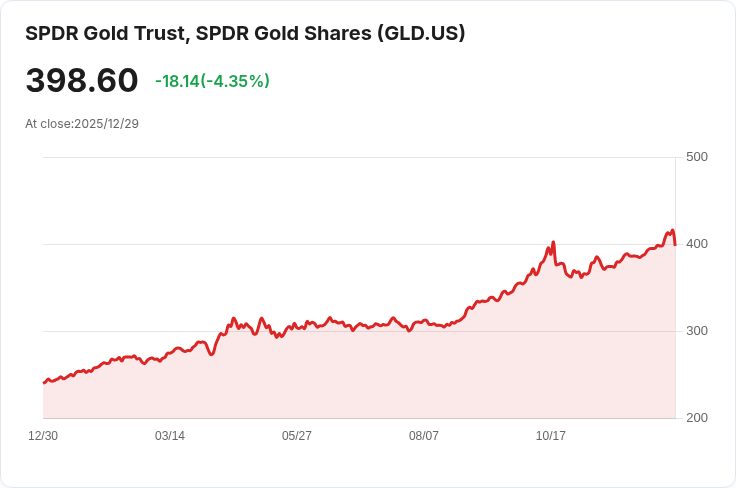Select the 12/30 date on the x-axis
The image size is (736, 488).
click(43, 436)
